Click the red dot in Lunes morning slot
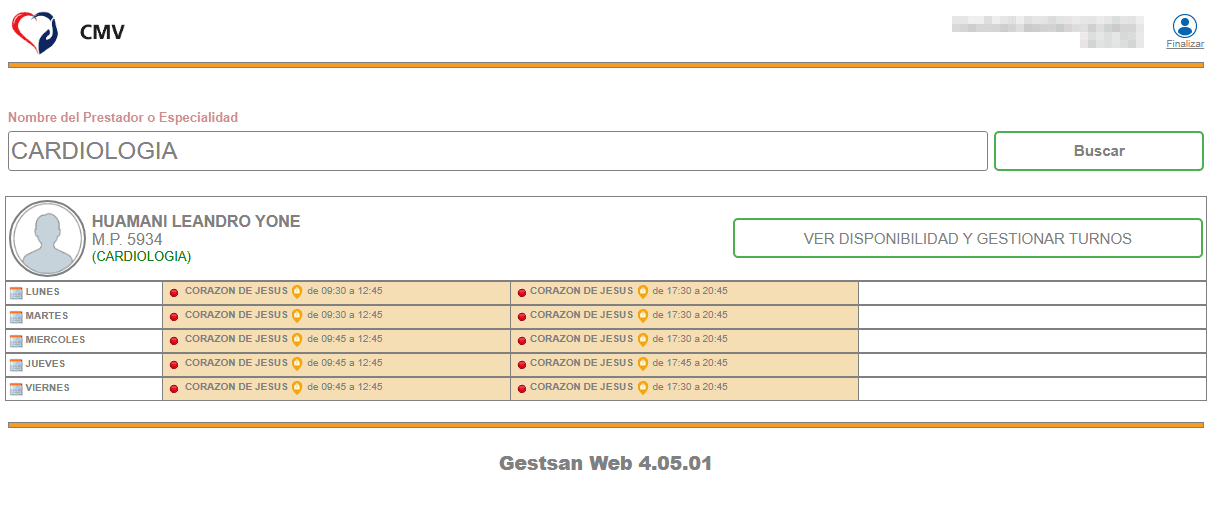 174,293
